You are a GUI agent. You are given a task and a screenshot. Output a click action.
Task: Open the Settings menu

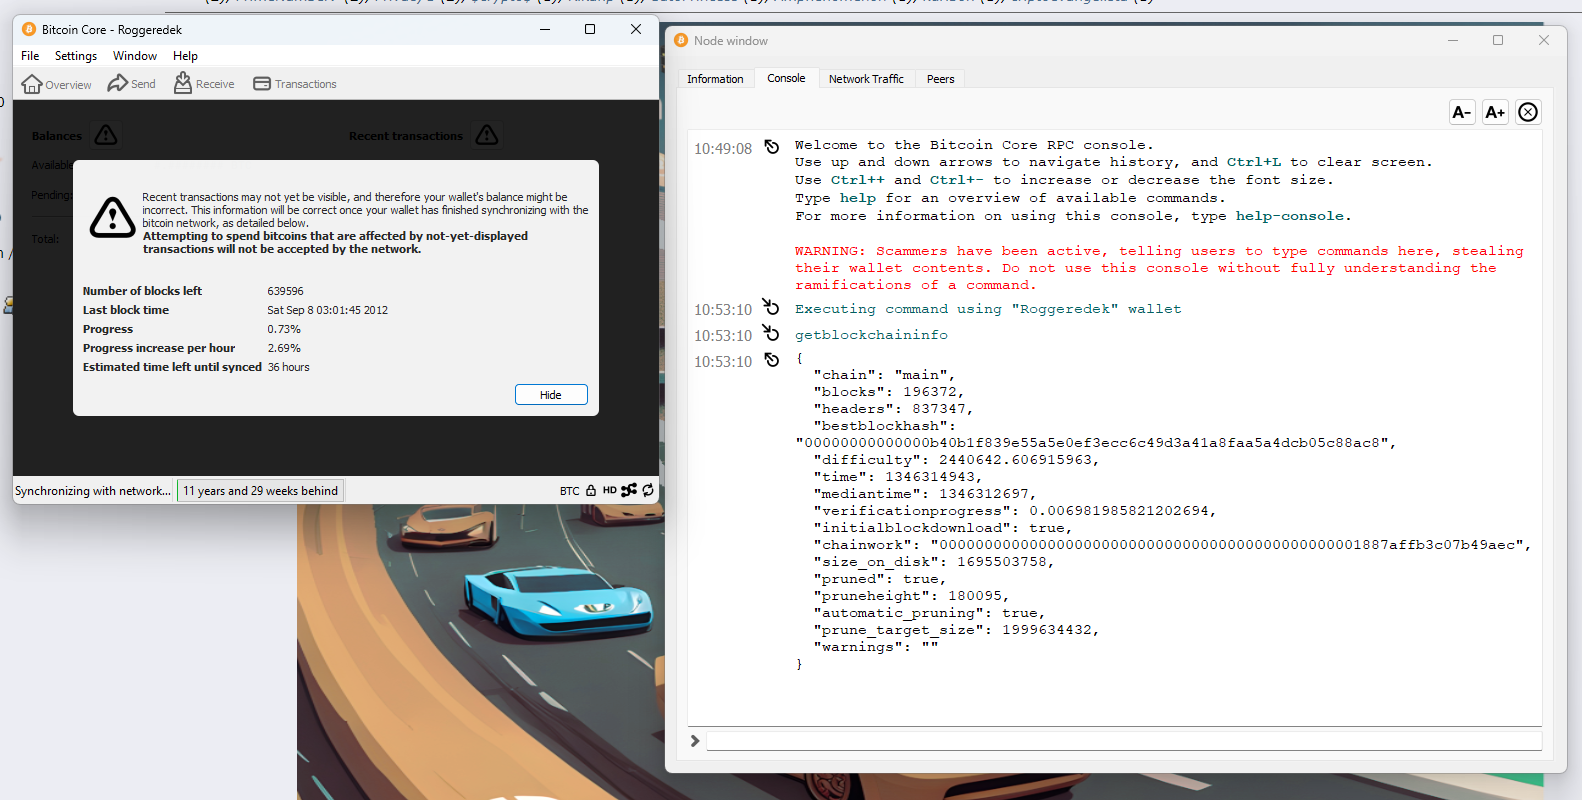click(x=76, y=56)
